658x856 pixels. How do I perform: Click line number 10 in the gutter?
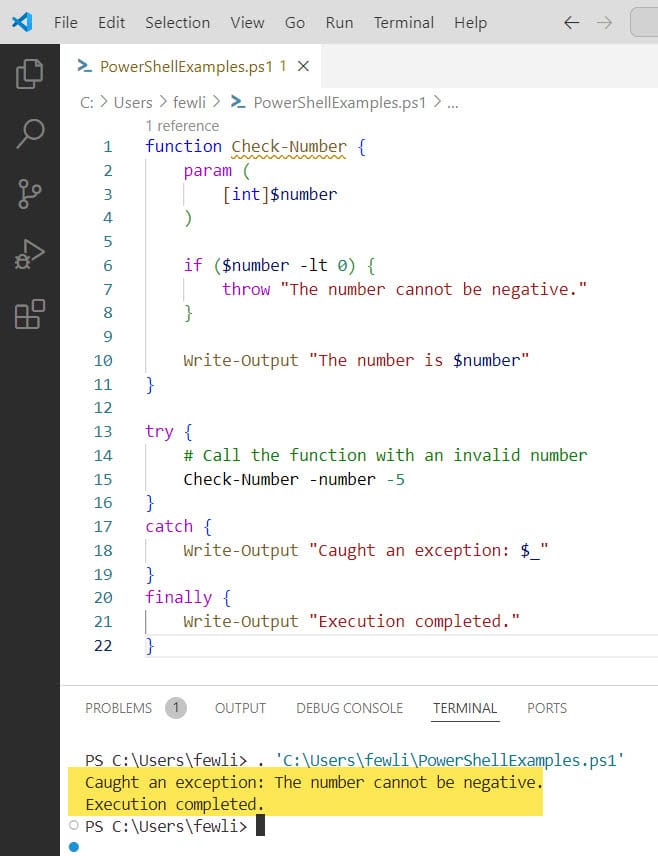pyautogui.click(x=103, y=360)
